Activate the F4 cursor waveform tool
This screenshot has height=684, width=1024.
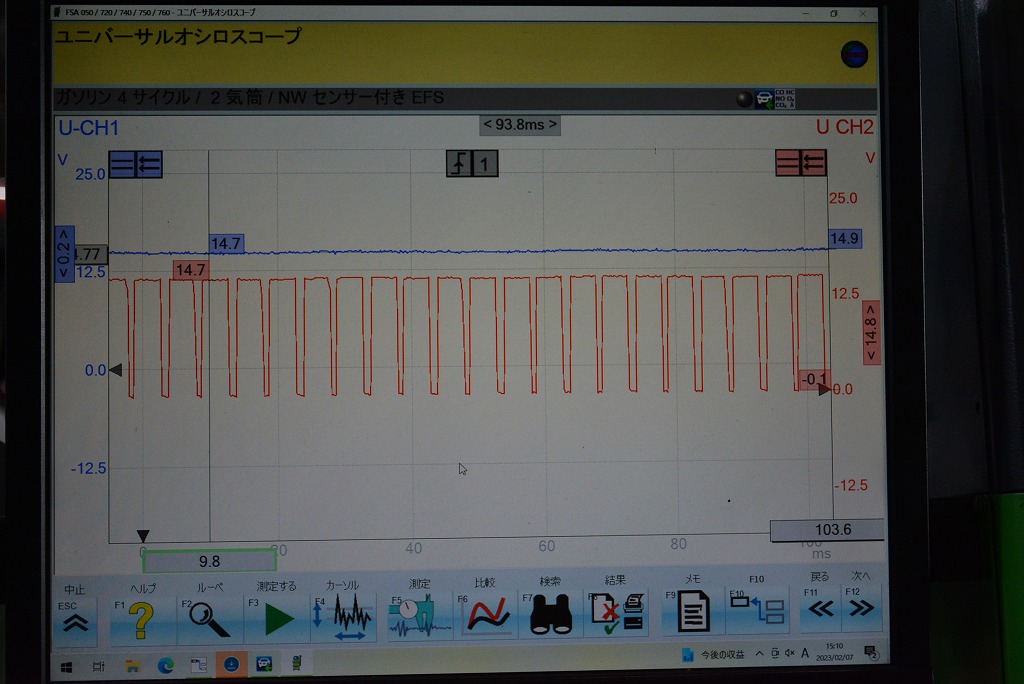click(x=345, y=618)
